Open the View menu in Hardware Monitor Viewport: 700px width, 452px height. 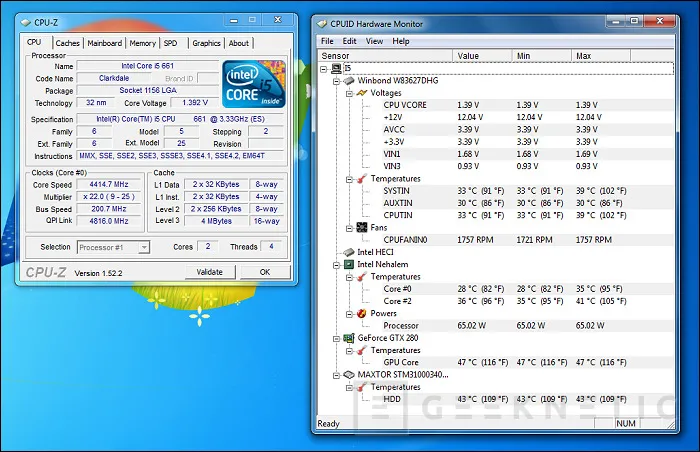point(375,41)
